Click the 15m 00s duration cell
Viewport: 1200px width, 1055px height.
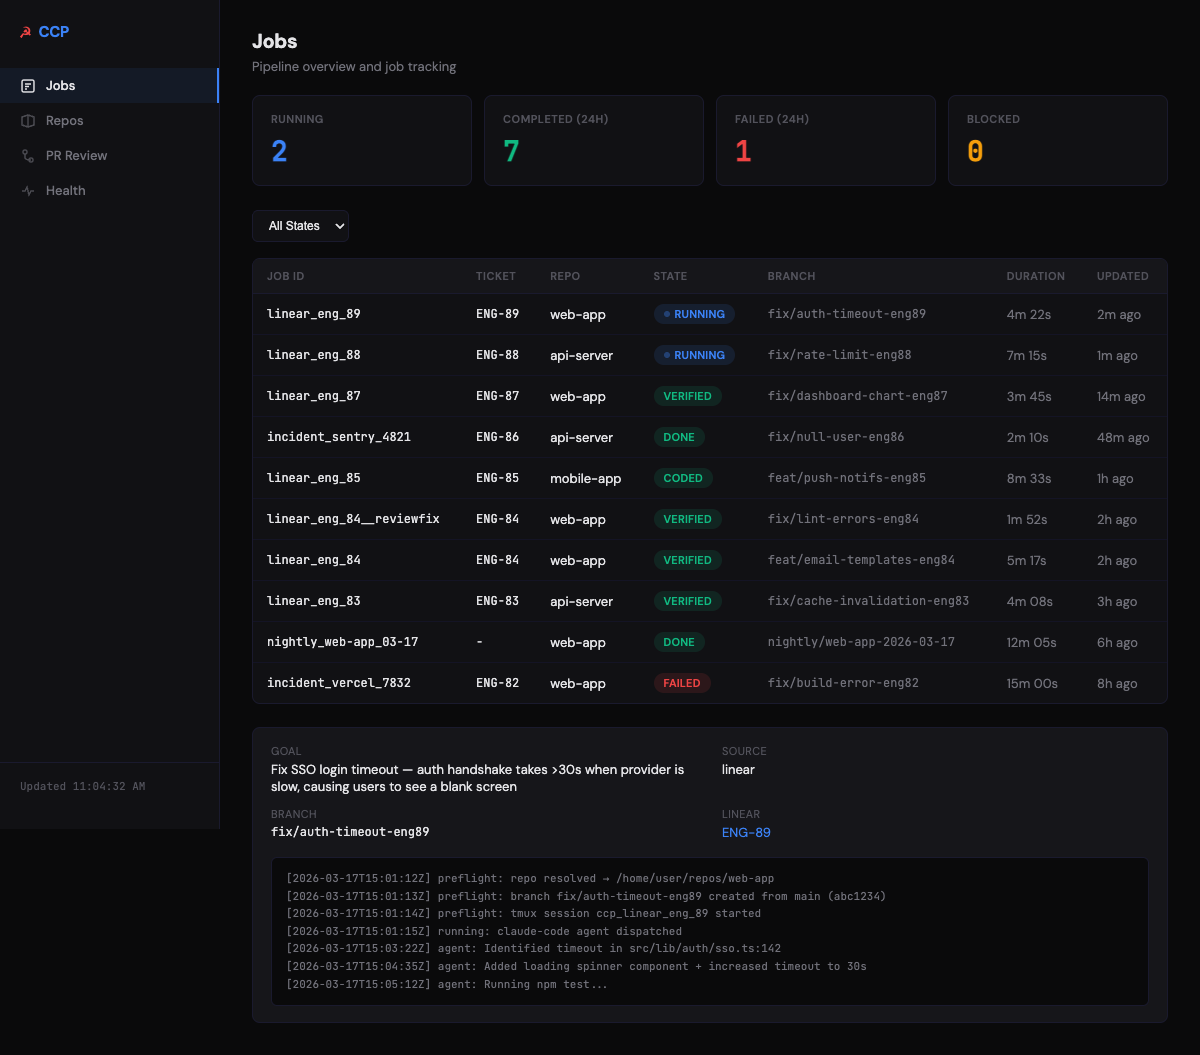coord(1031,683)
